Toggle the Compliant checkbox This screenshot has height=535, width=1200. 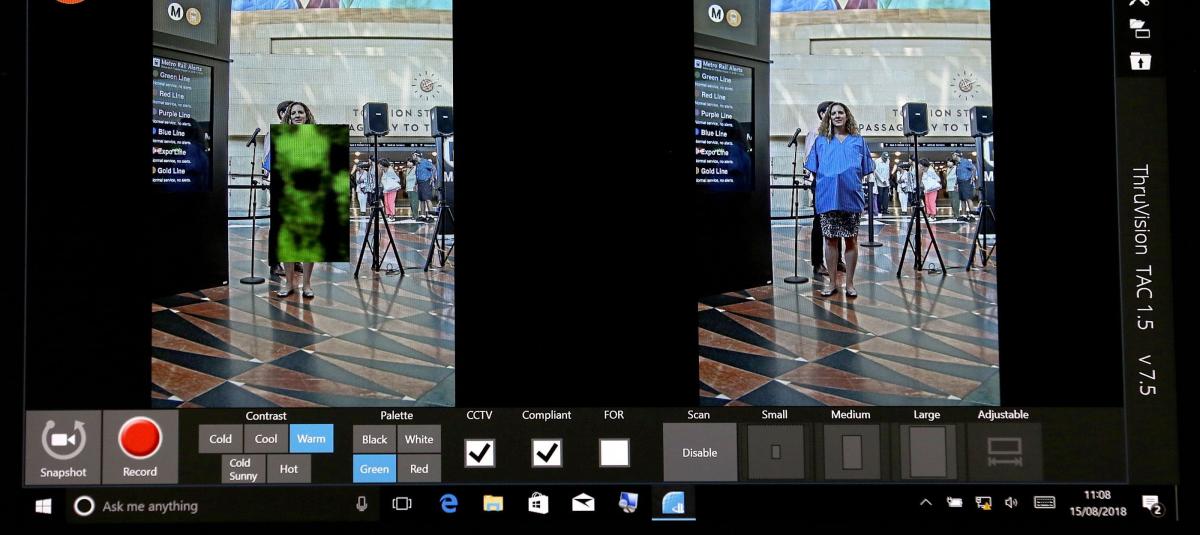546,453
